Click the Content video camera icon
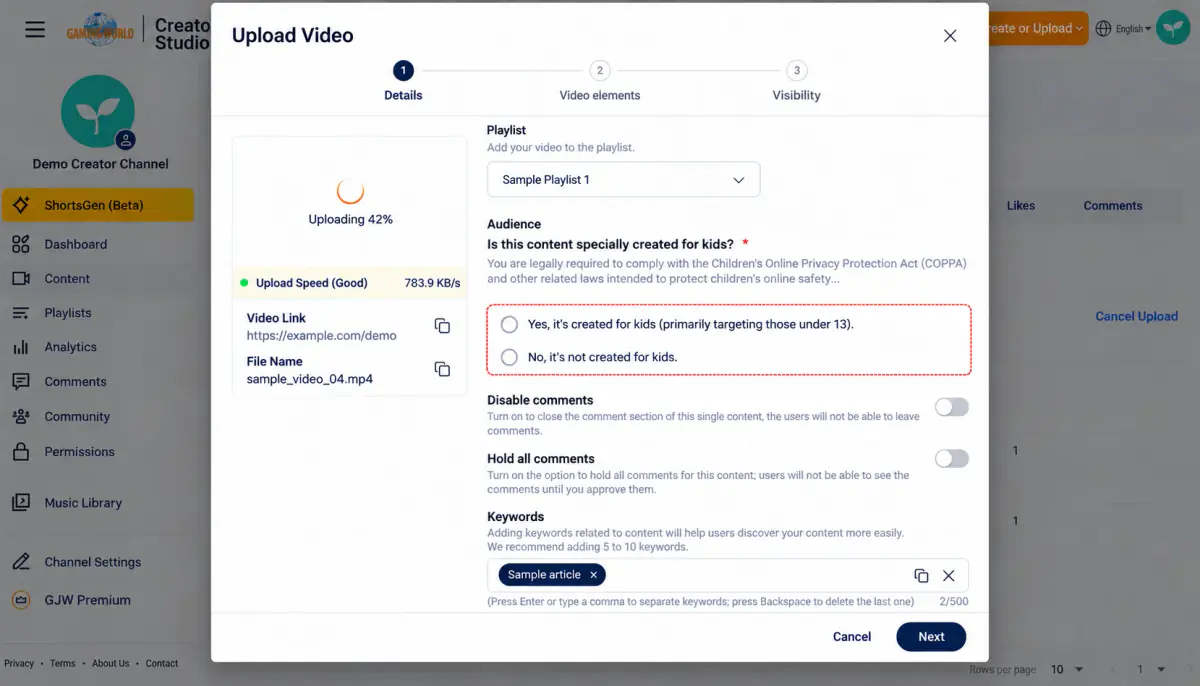 (21, 279)
